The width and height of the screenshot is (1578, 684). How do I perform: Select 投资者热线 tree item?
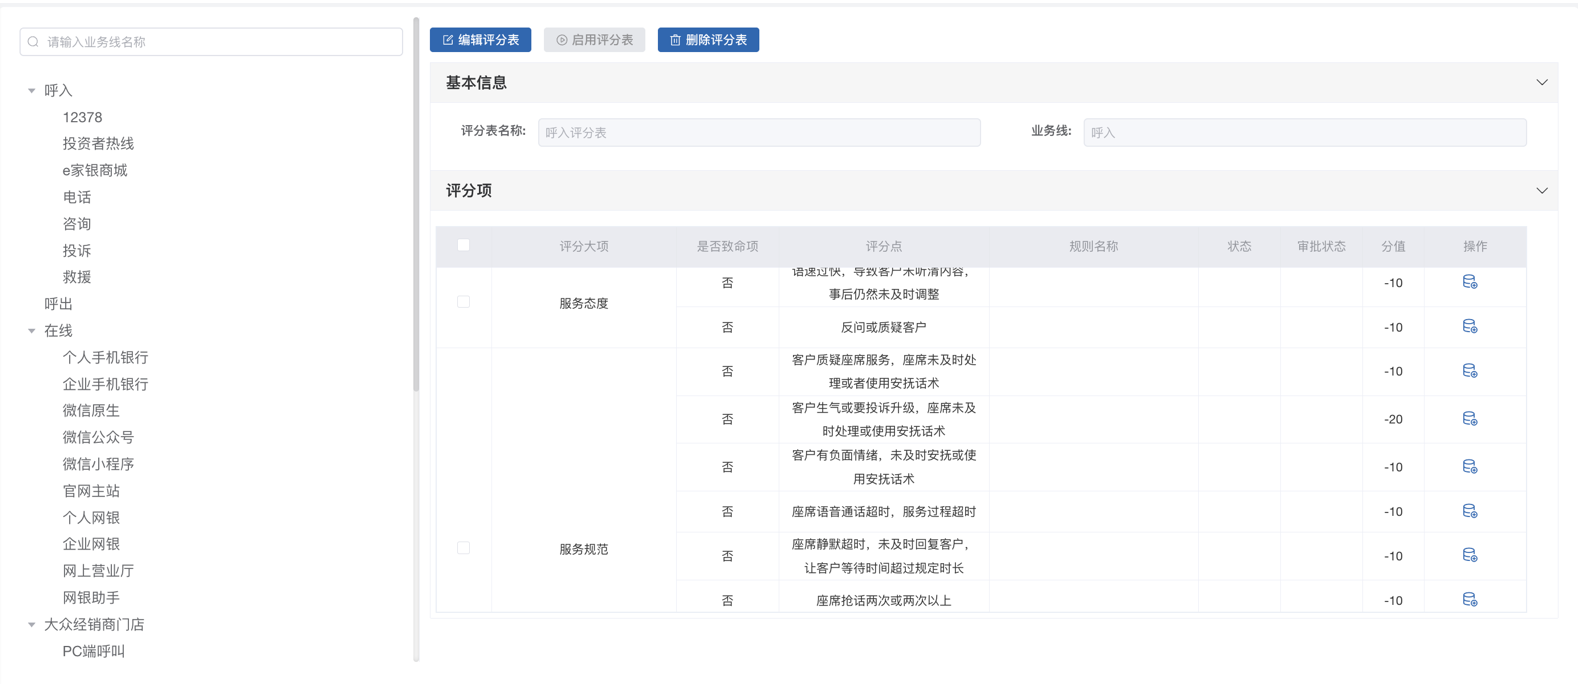(98, 144)
